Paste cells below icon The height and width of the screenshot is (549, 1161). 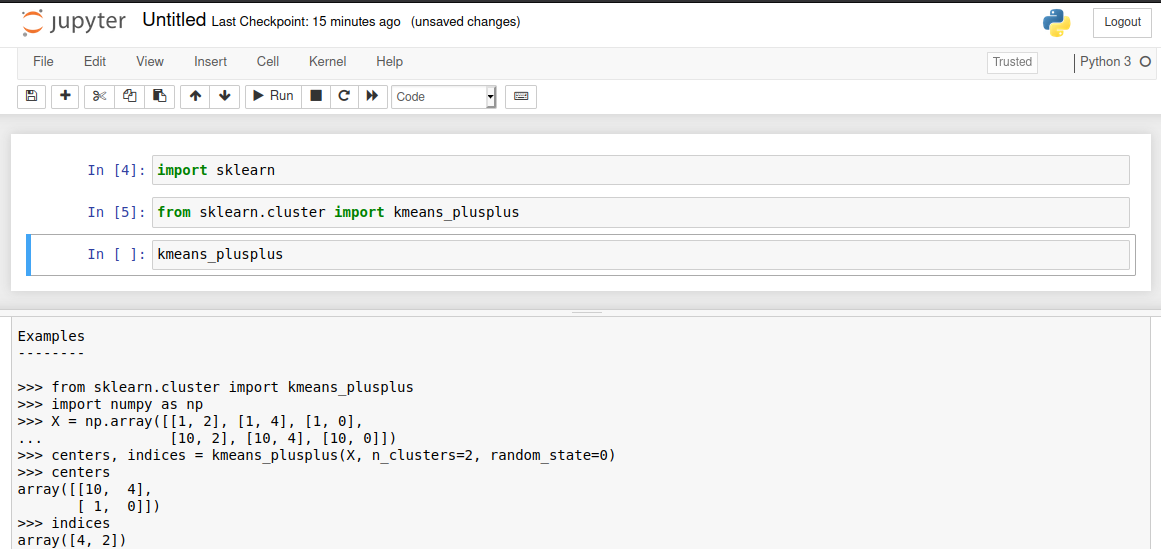(159, 96)
